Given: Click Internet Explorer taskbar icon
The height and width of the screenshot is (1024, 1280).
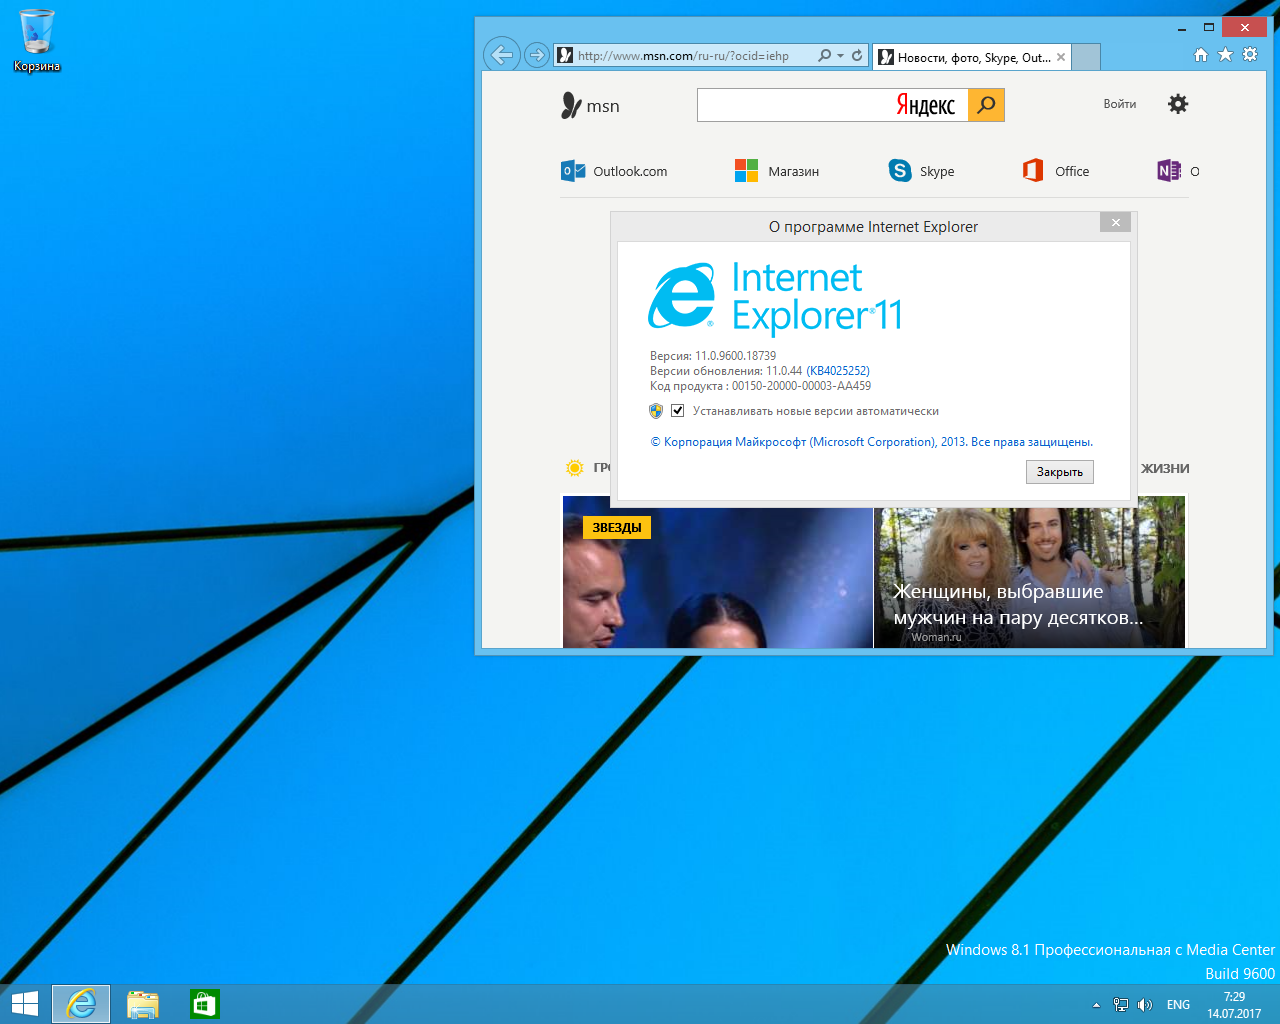Looking at the screenshot, I should pyautogui.click(x=81, y=1004).
